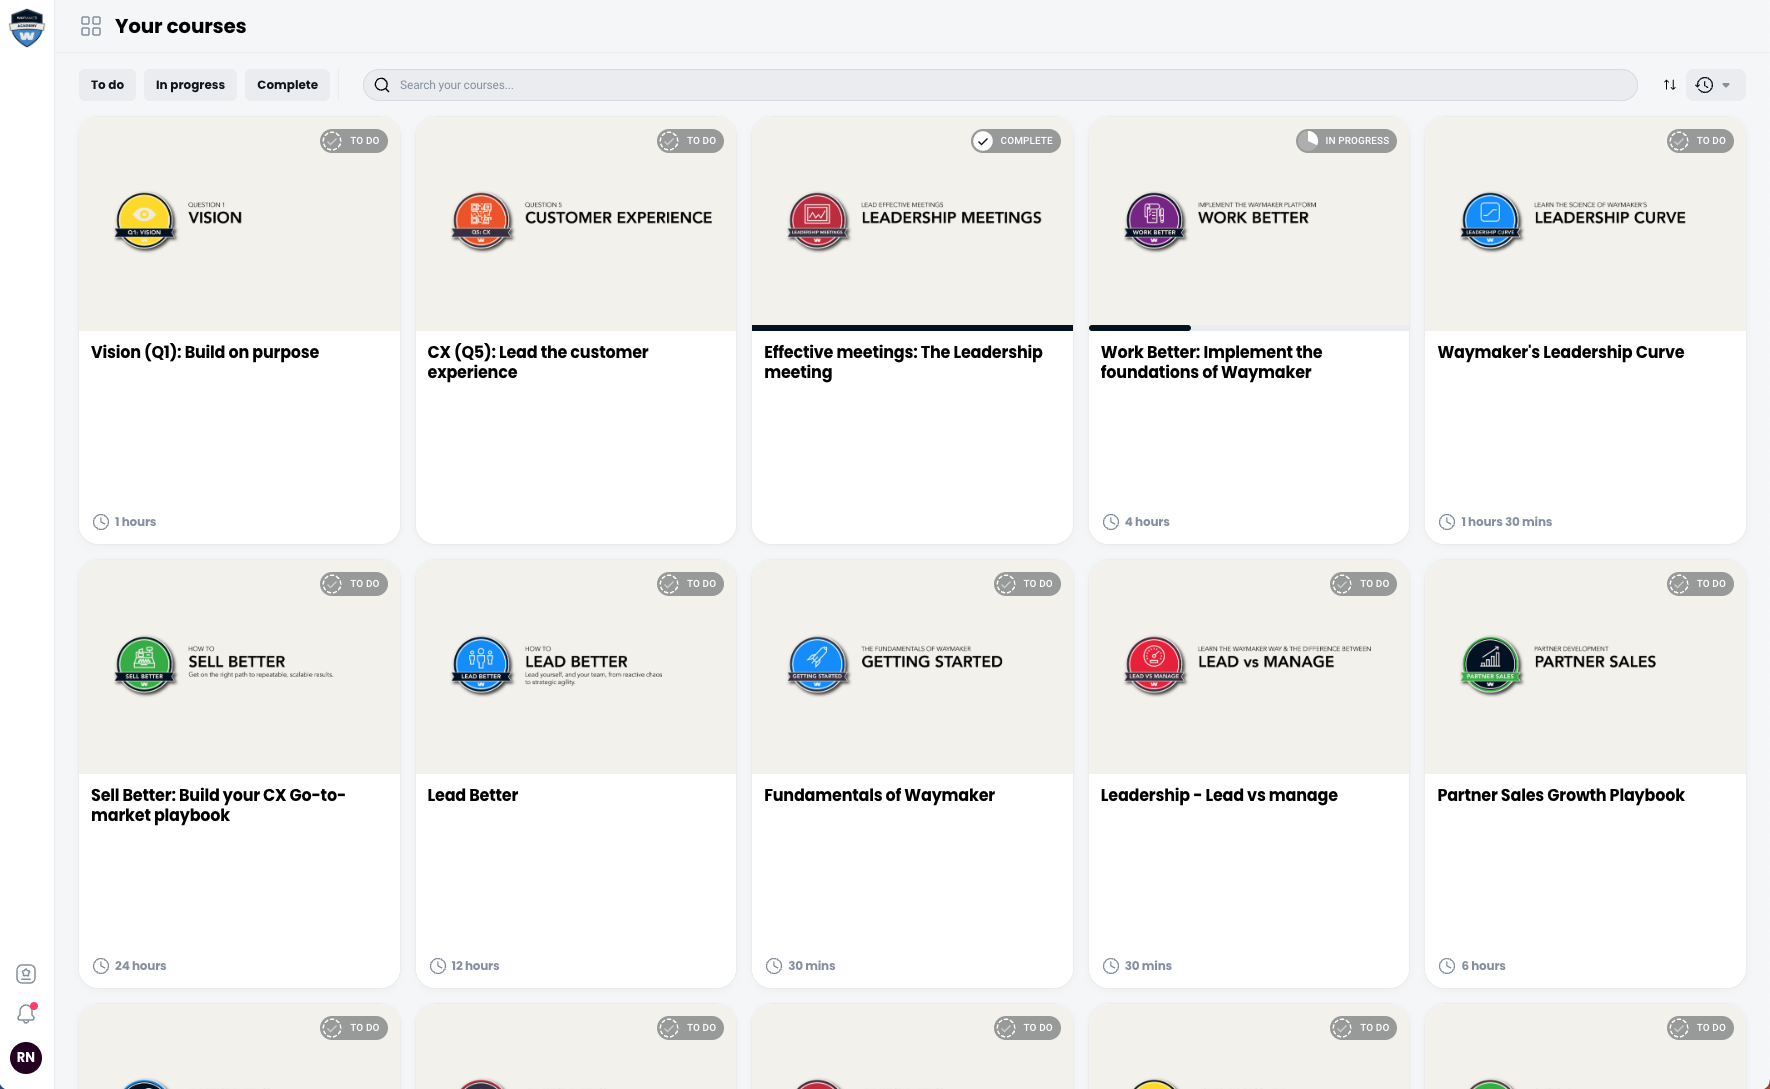The height and width of the screenshot is (1089, 1770).
Task: Click '1 hours' under Vision course
Action: click(135, 522)
